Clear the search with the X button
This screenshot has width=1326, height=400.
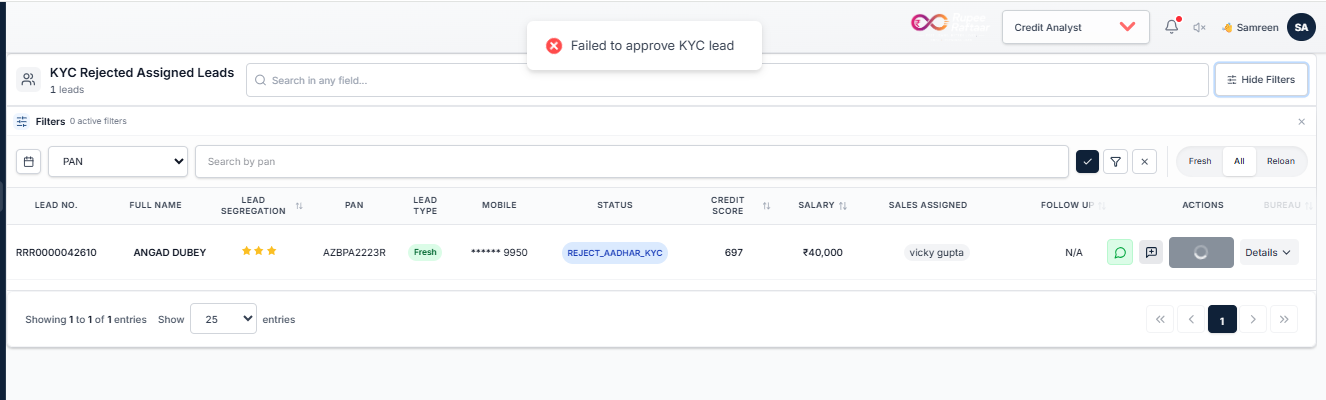coord(1145,161)
